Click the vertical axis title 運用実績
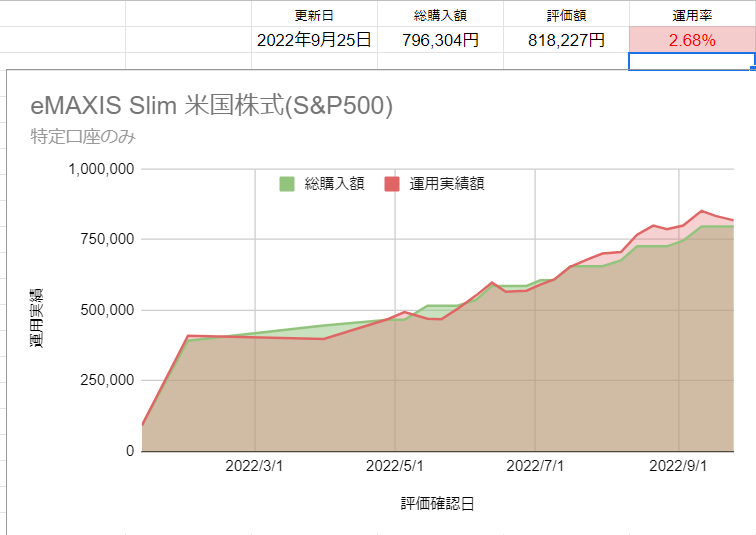This screenshot has height=535, width=756. (x=37, y=318)
